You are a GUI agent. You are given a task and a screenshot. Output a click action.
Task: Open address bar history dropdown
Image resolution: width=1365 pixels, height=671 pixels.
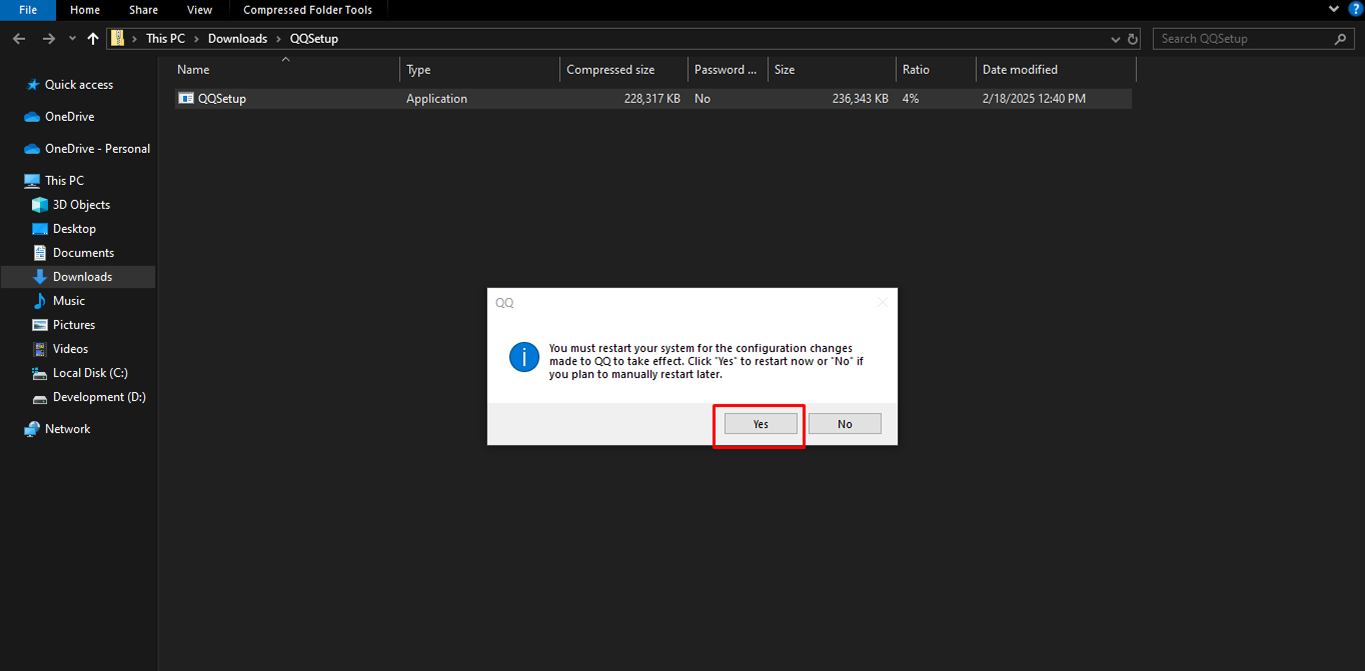click(x=1116, y=39)
